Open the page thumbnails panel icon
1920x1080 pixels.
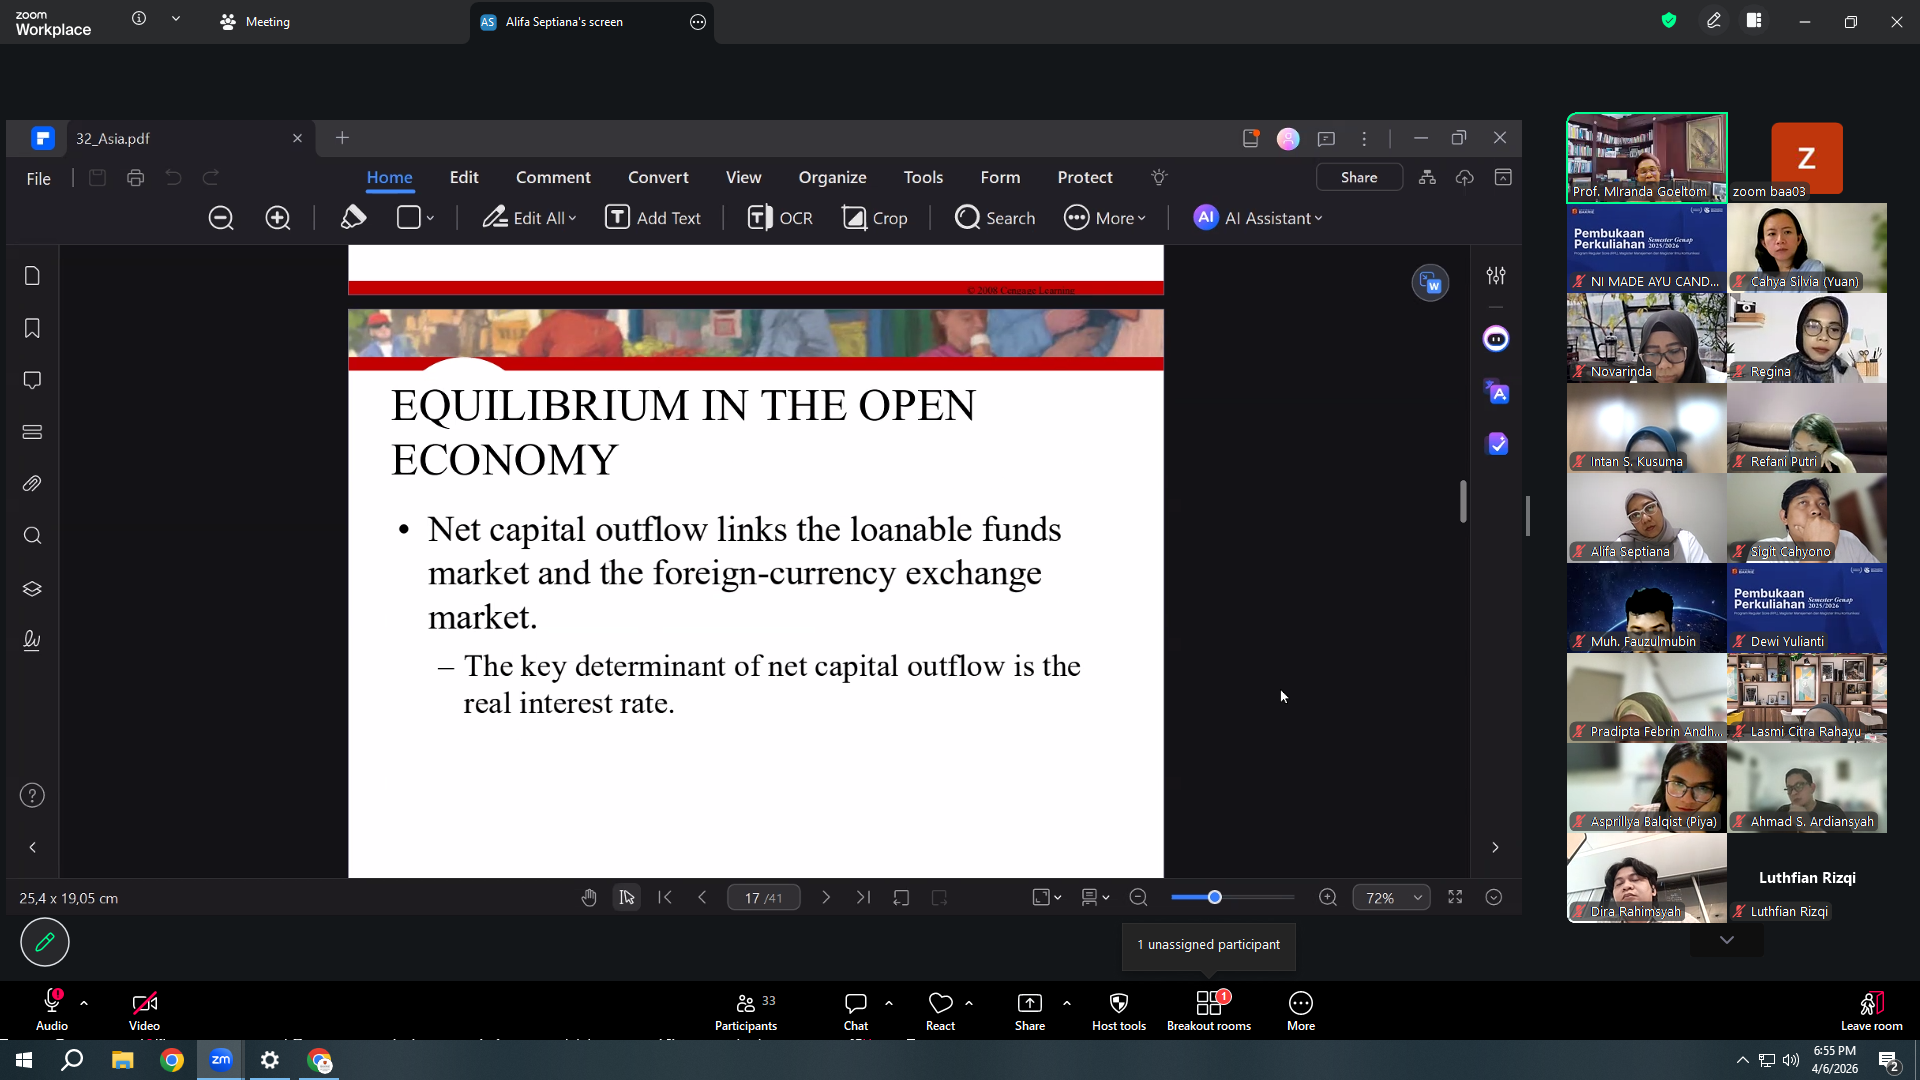click(32, 276)
